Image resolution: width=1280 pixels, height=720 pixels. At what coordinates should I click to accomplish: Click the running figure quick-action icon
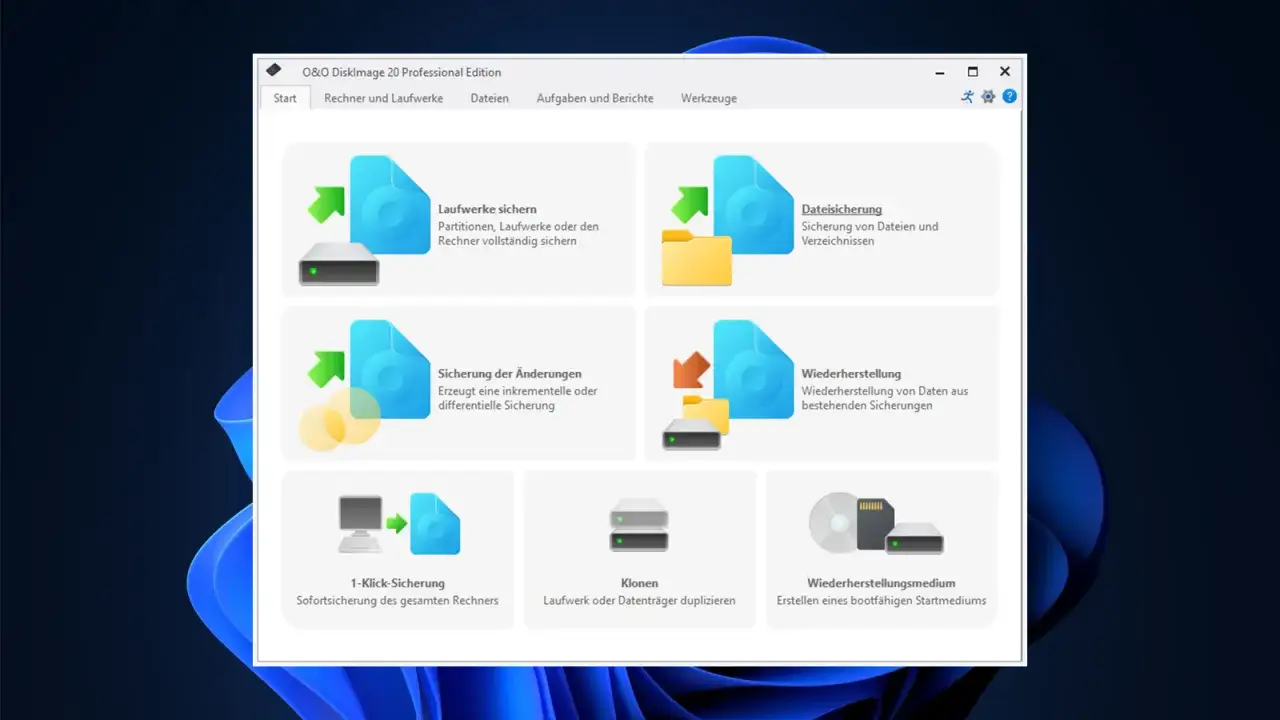point(967,97)
